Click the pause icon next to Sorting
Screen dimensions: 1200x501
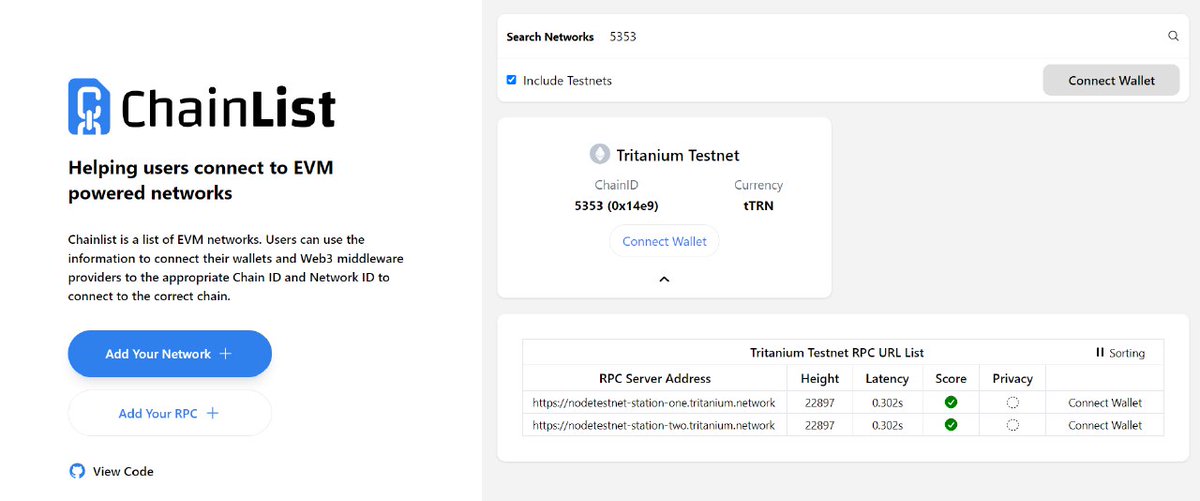tap(1100, 353)
